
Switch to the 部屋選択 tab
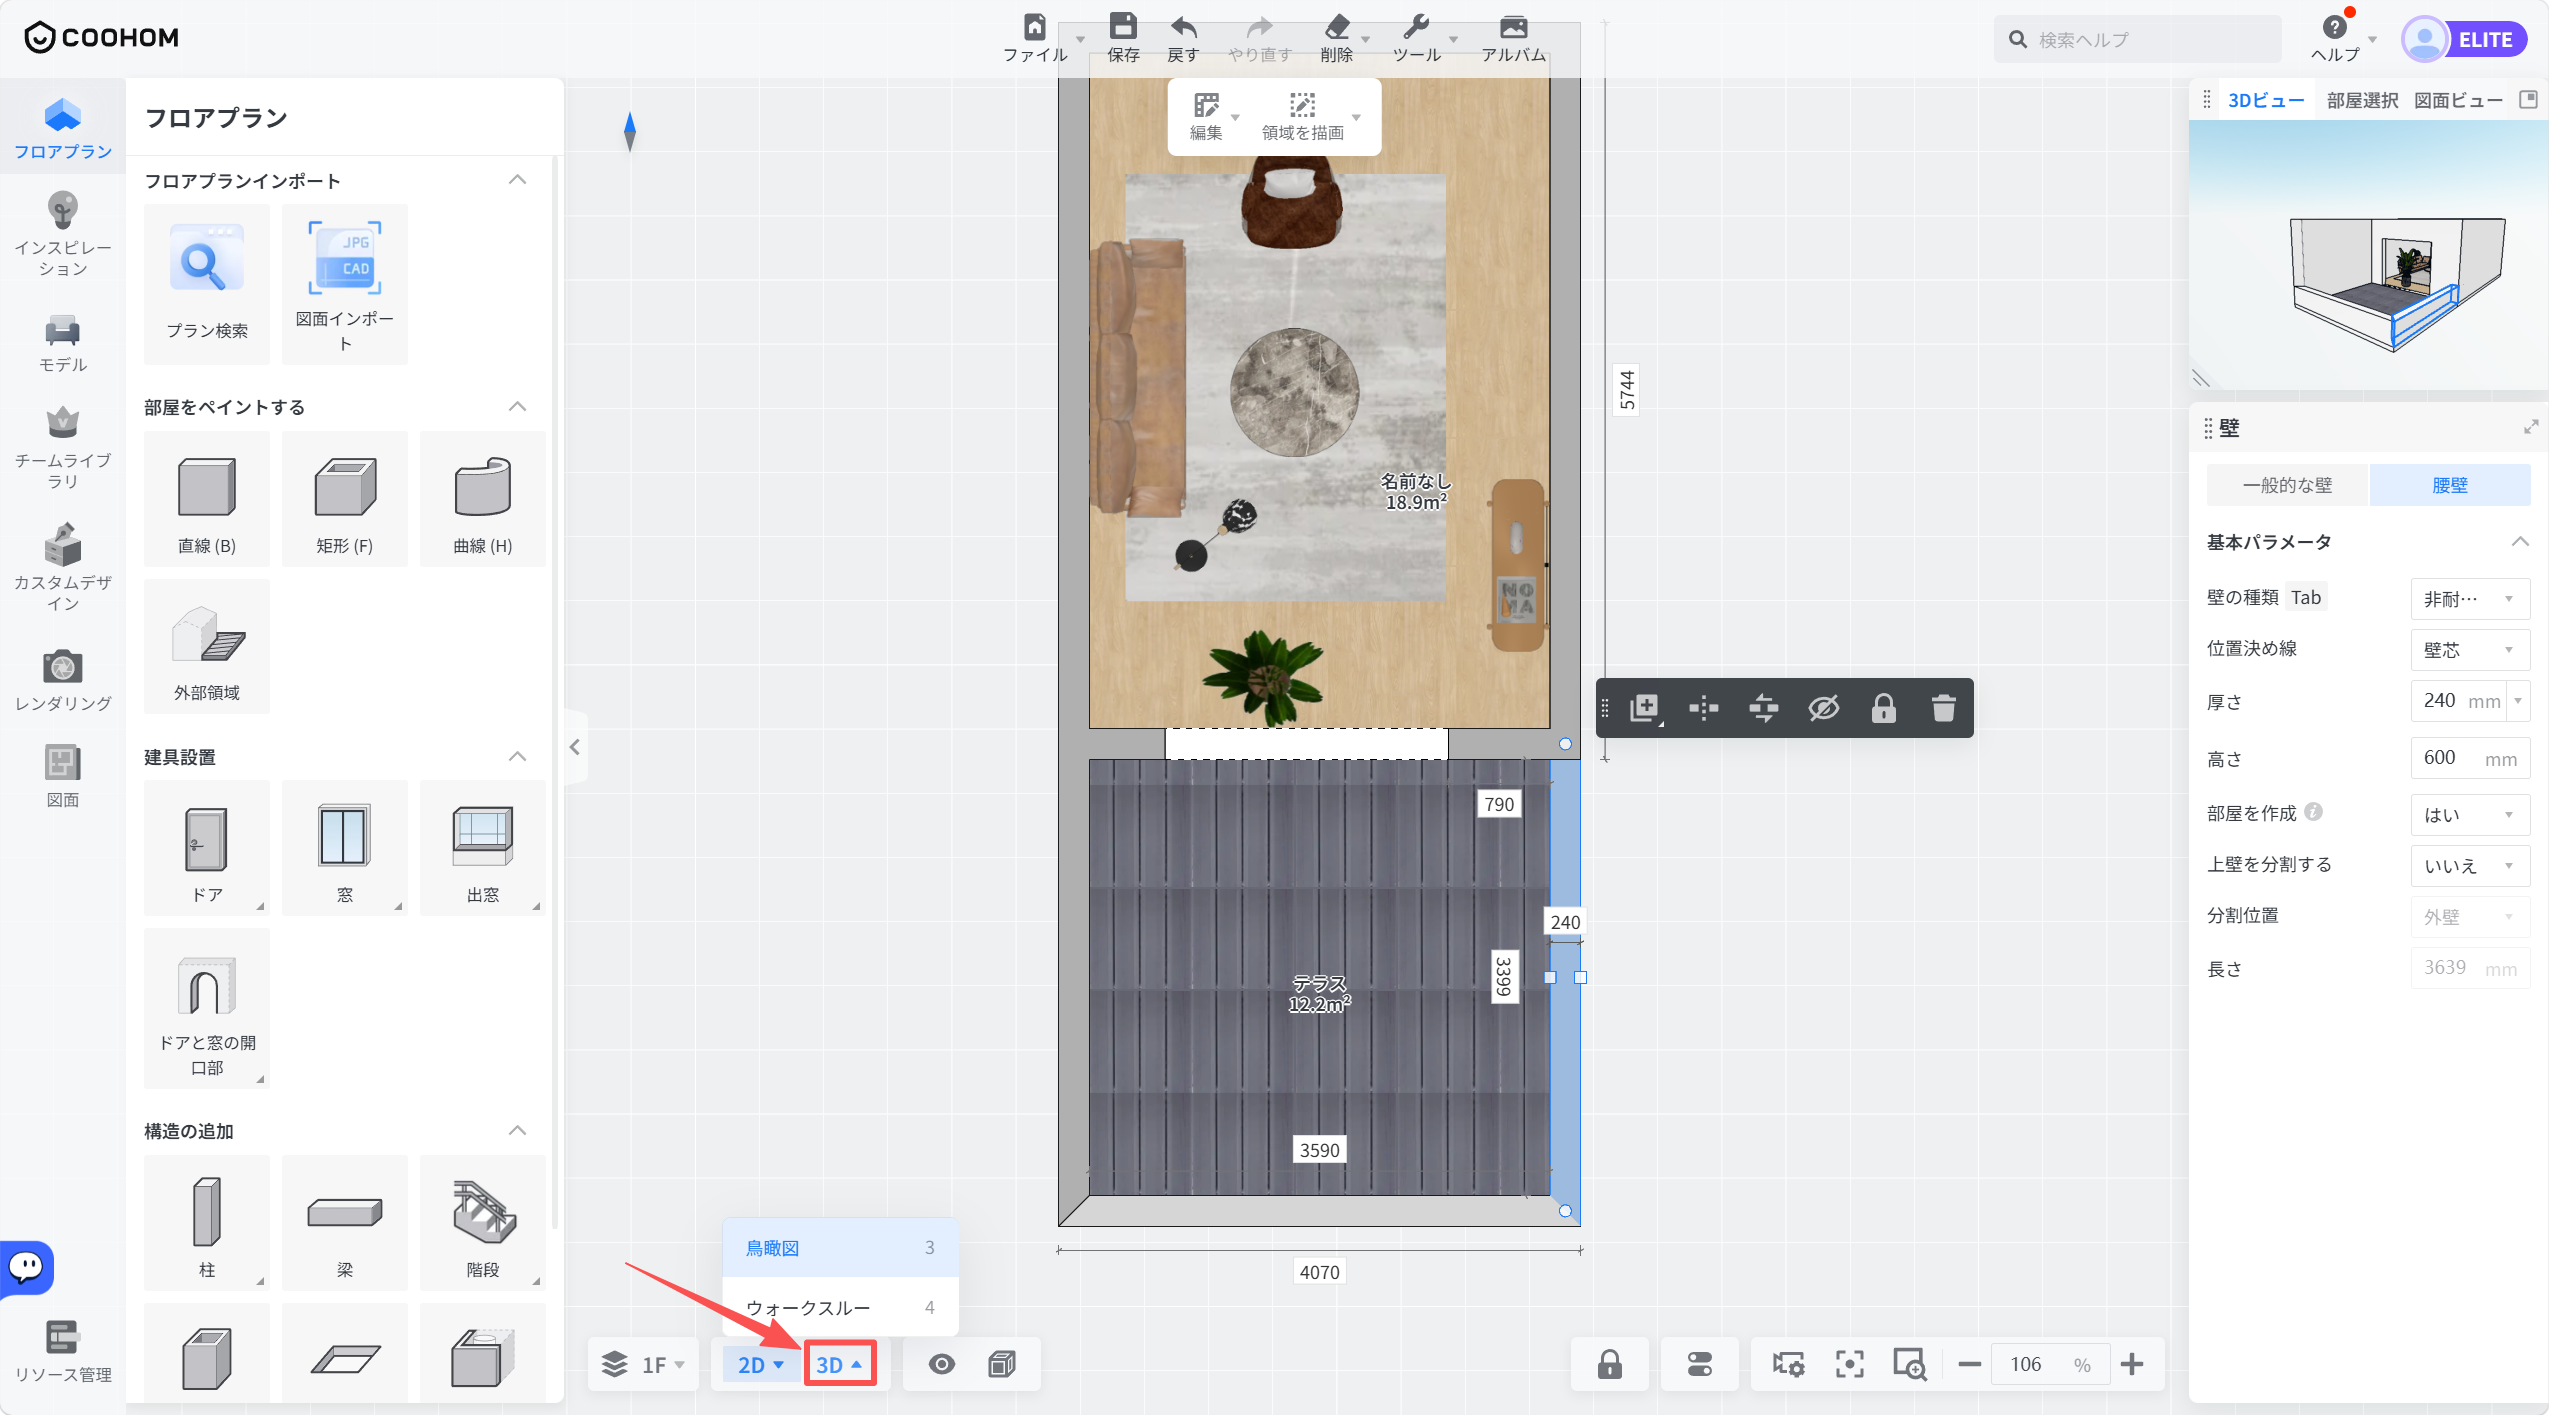pos(2362,100)
